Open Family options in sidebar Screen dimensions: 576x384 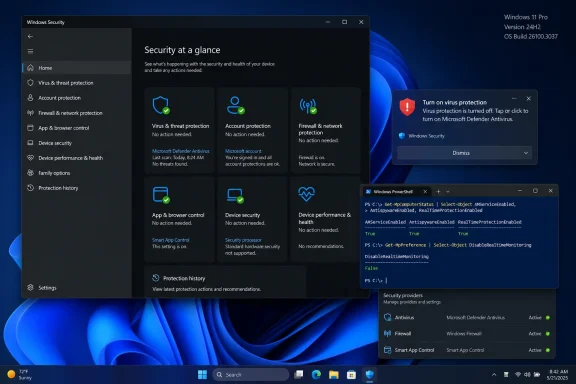pyautogui.click(x=76, y=173)
